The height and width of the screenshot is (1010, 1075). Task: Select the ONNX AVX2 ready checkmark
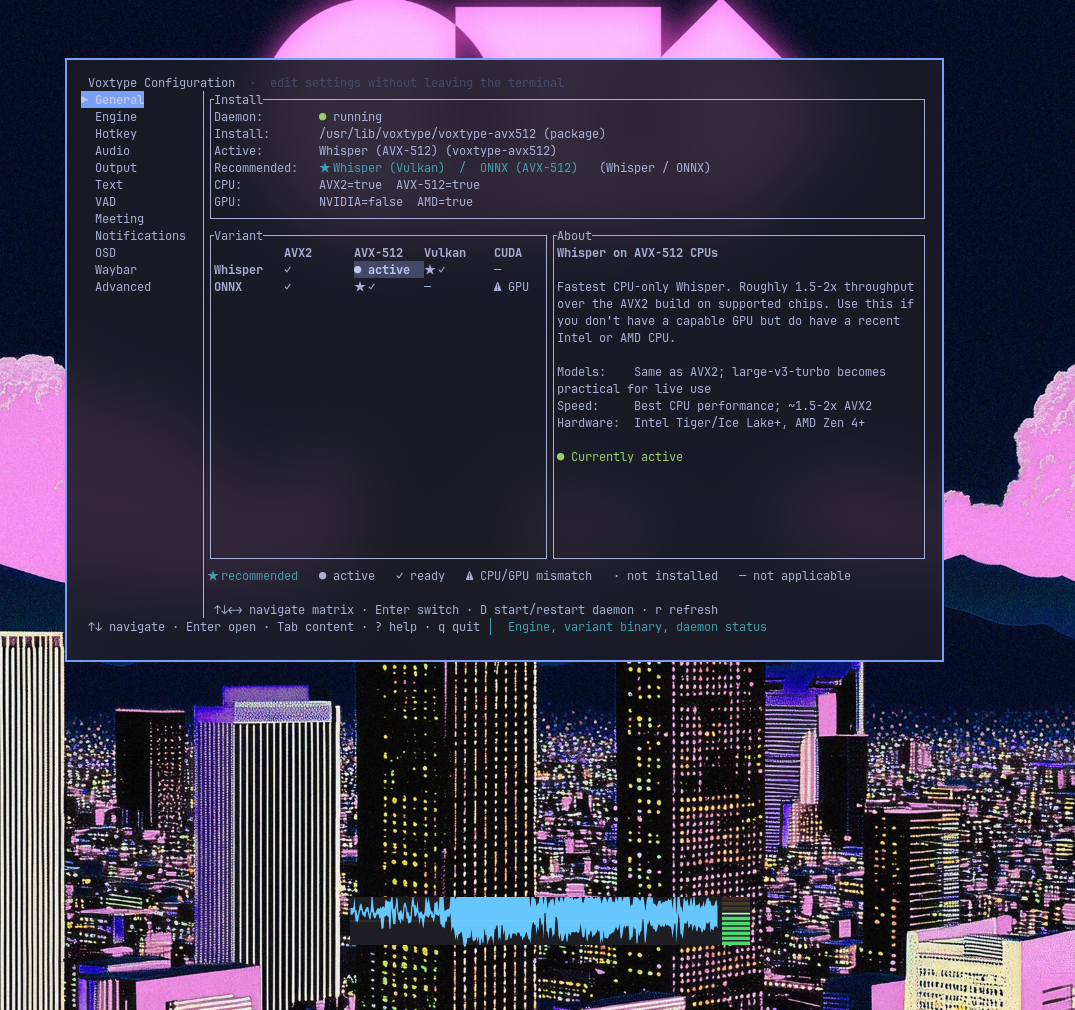click(288, 287)
